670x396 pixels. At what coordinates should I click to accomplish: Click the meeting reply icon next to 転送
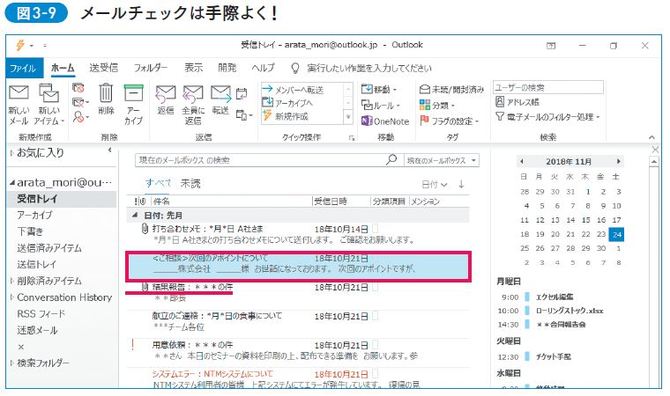coord(241,94)
